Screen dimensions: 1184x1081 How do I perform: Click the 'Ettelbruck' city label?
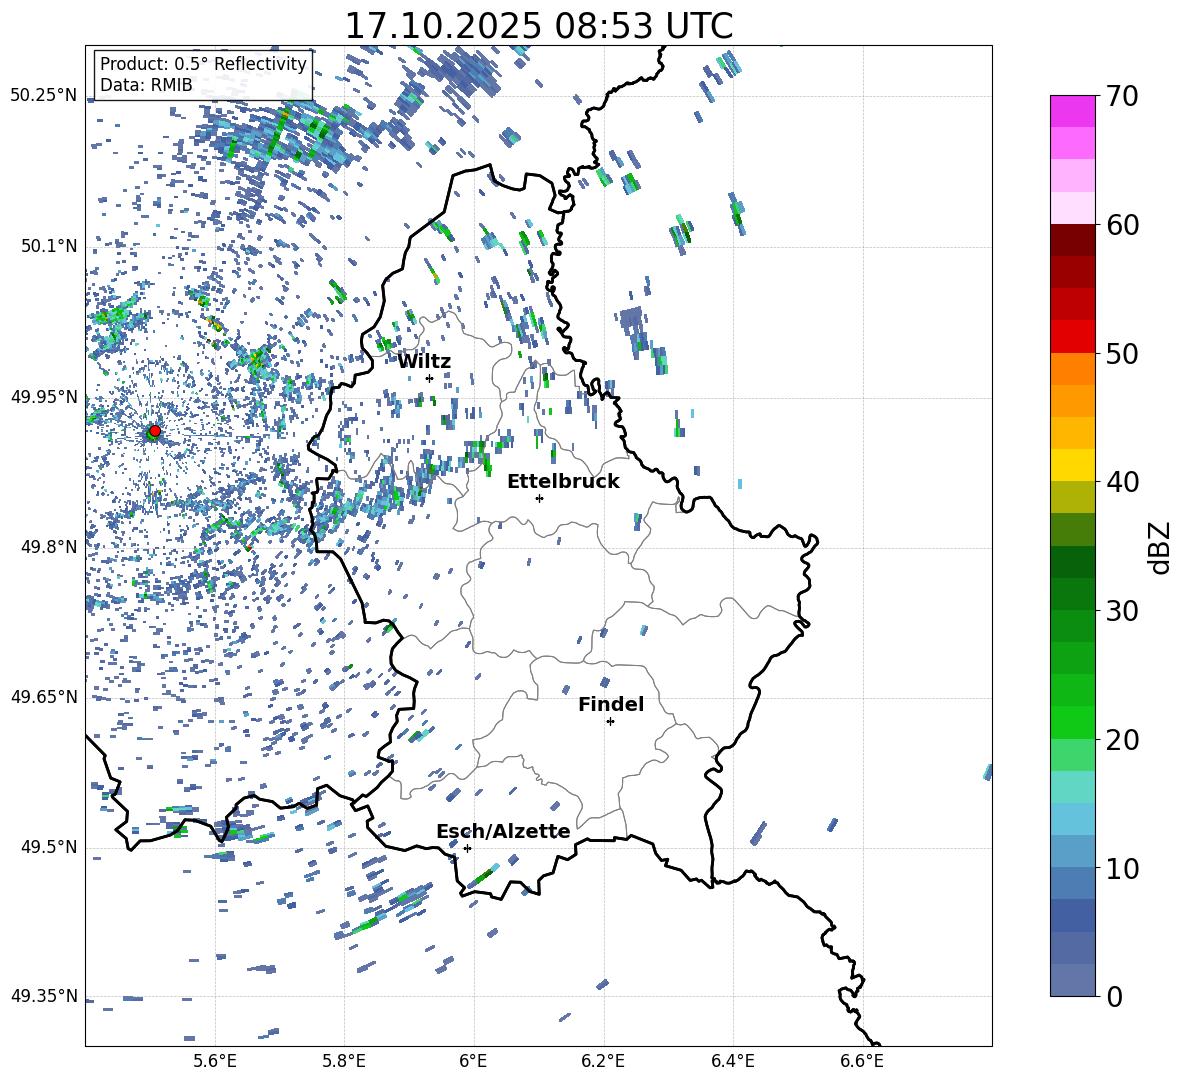pyautogui.click(x=563, y=482)
